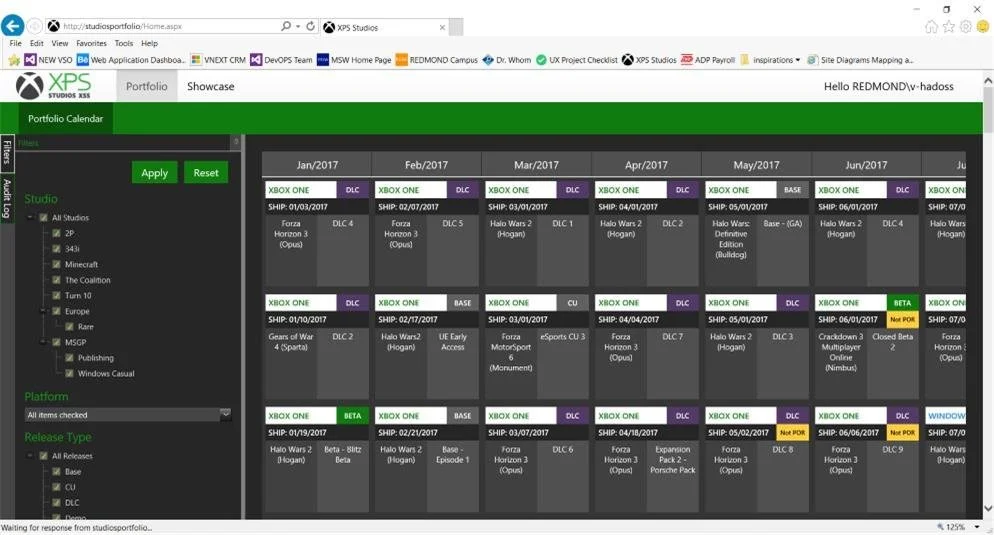
Task: Collapse the MSGP tree node
Action: (43, 342)
